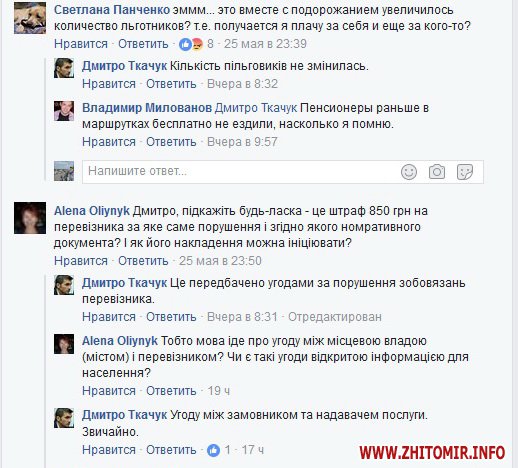
Task: Open timestamp 'Вчера в 9:57'
Action: 242,142
